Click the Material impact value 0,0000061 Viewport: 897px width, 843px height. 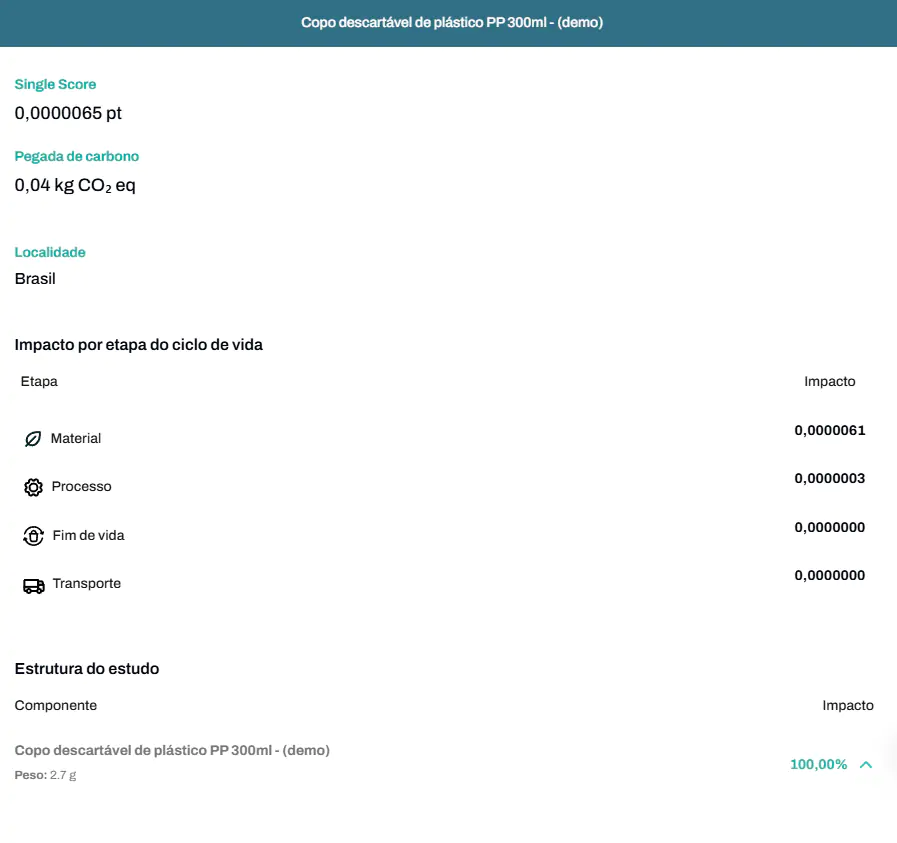point(829,431)
